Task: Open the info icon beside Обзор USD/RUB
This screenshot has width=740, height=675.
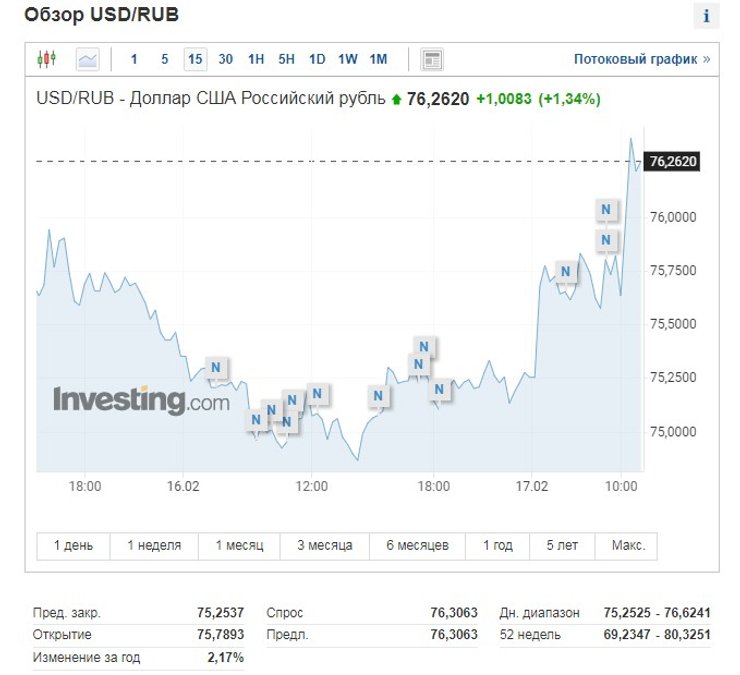Action: pyautogui.click(x=706, y=16)
